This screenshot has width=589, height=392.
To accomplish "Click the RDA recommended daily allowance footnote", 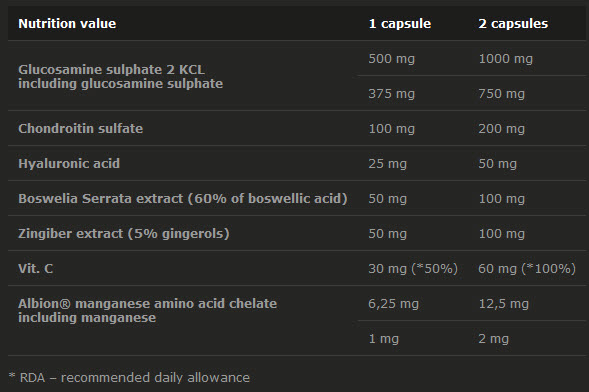I will (129, 377).
